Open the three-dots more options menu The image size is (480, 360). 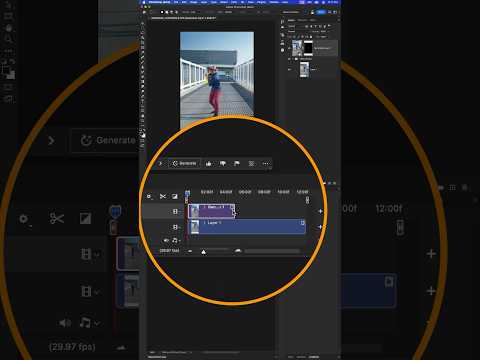coord(266,164)
